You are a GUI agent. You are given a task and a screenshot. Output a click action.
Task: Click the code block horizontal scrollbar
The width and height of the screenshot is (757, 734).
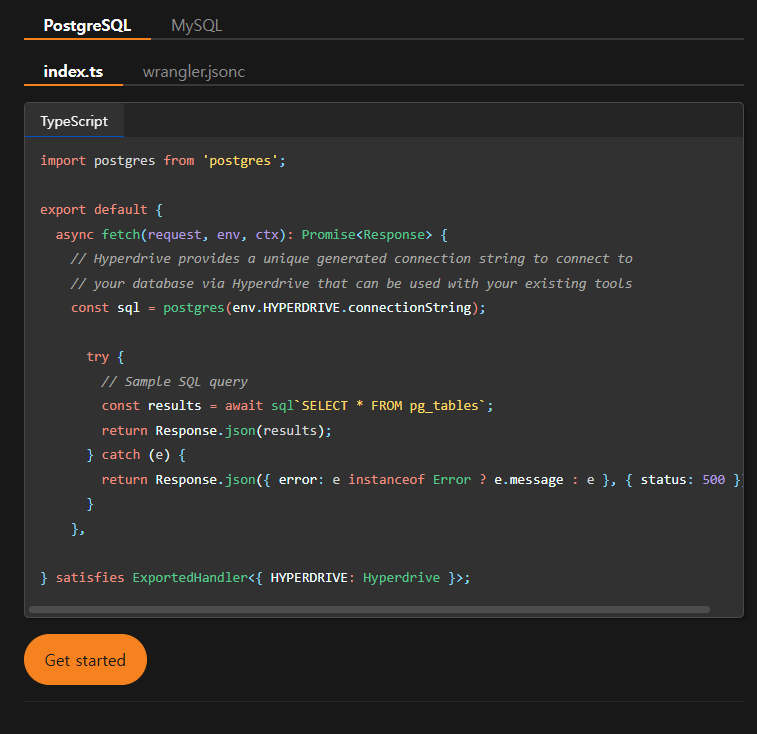point(369,608)
